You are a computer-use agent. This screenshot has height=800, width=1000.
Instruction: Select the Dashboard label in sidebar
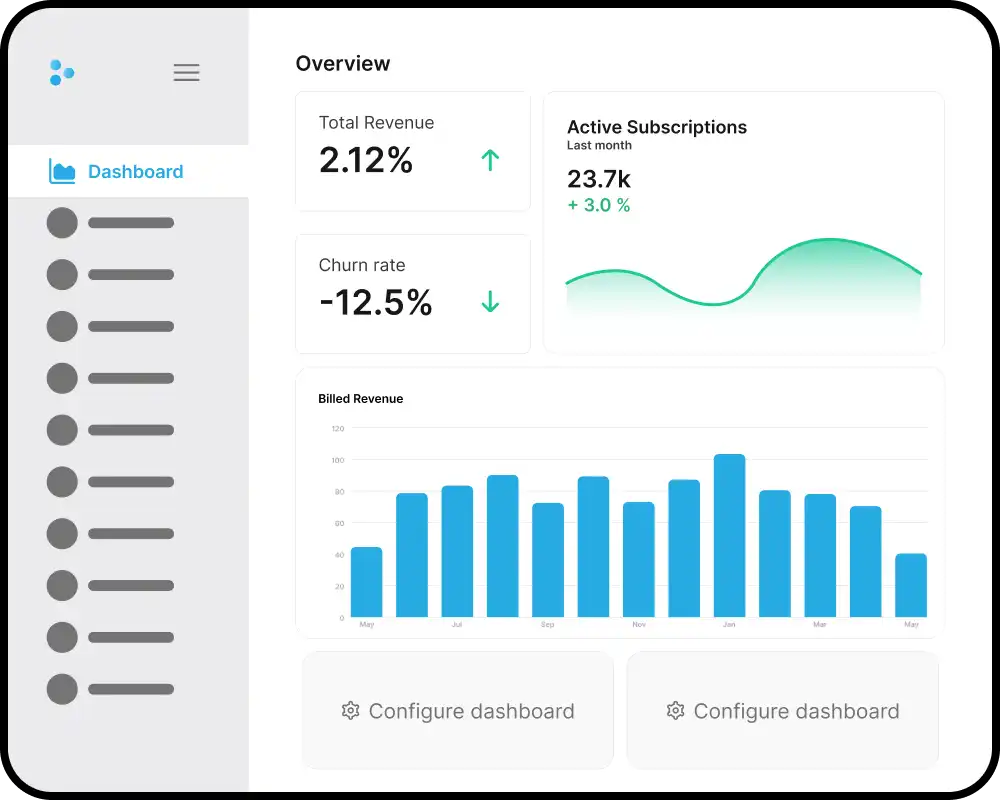click(135, 172)
